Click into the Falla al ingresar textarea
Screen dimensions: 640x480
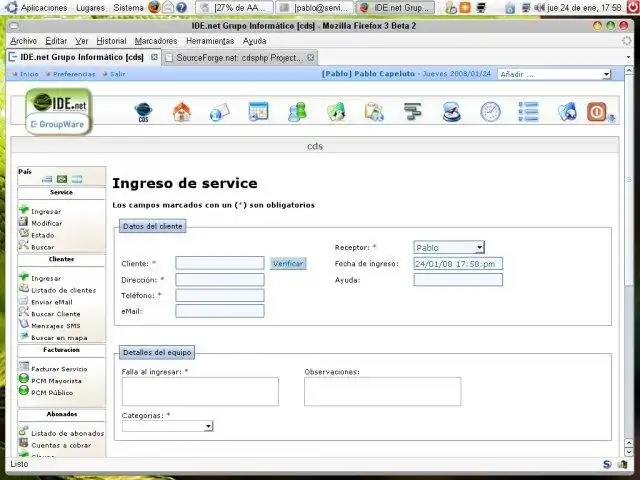[x=200, y=391]
